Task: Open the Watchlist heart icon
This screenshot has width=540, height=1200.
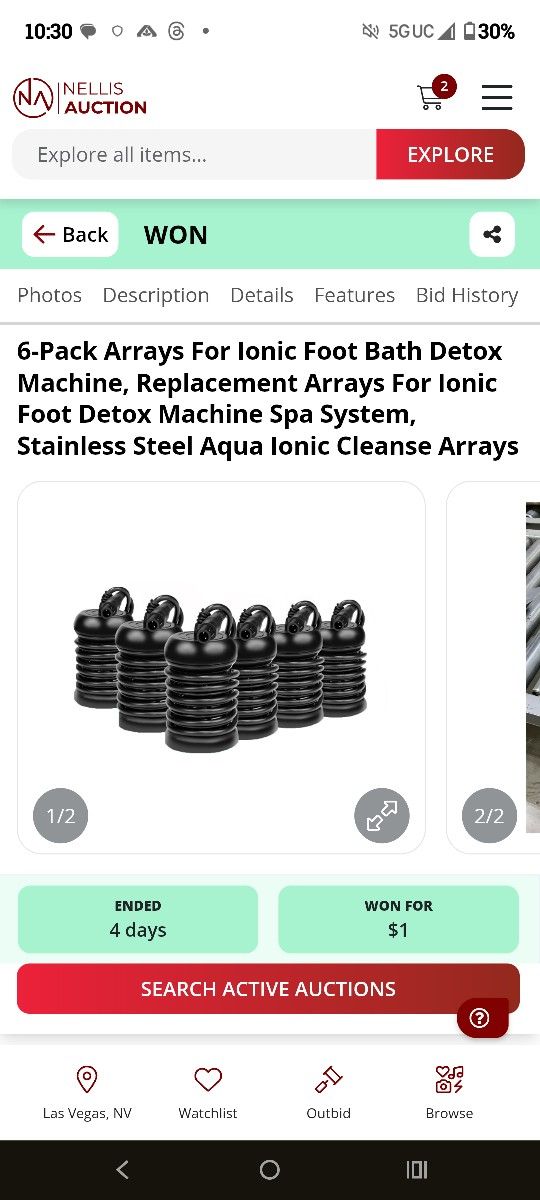Action: (x=208, y=1079)
